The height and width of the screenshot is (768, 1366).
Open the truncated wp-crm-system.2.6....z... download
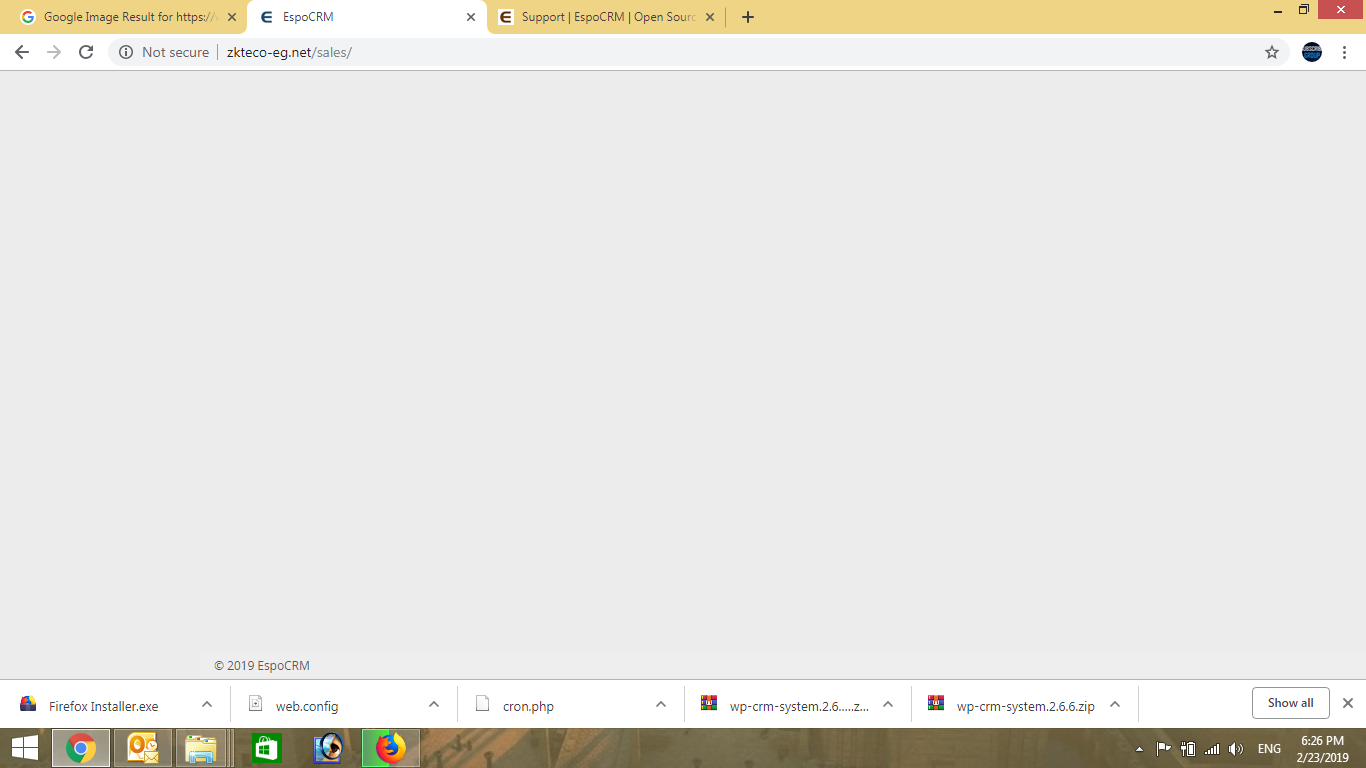click(785, 706)
